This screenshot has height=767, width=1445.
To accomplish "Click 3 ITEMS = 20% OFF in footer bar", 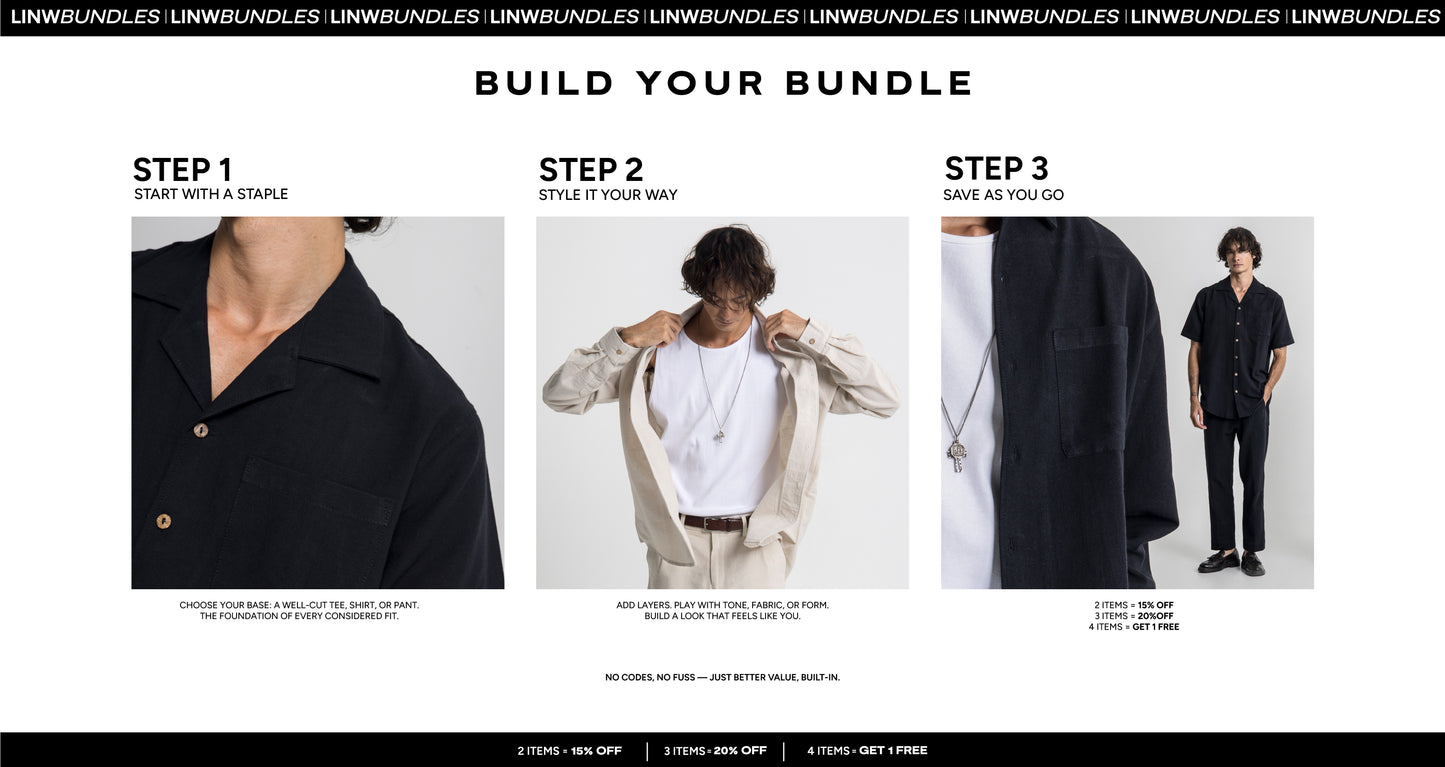I will 715,751.
